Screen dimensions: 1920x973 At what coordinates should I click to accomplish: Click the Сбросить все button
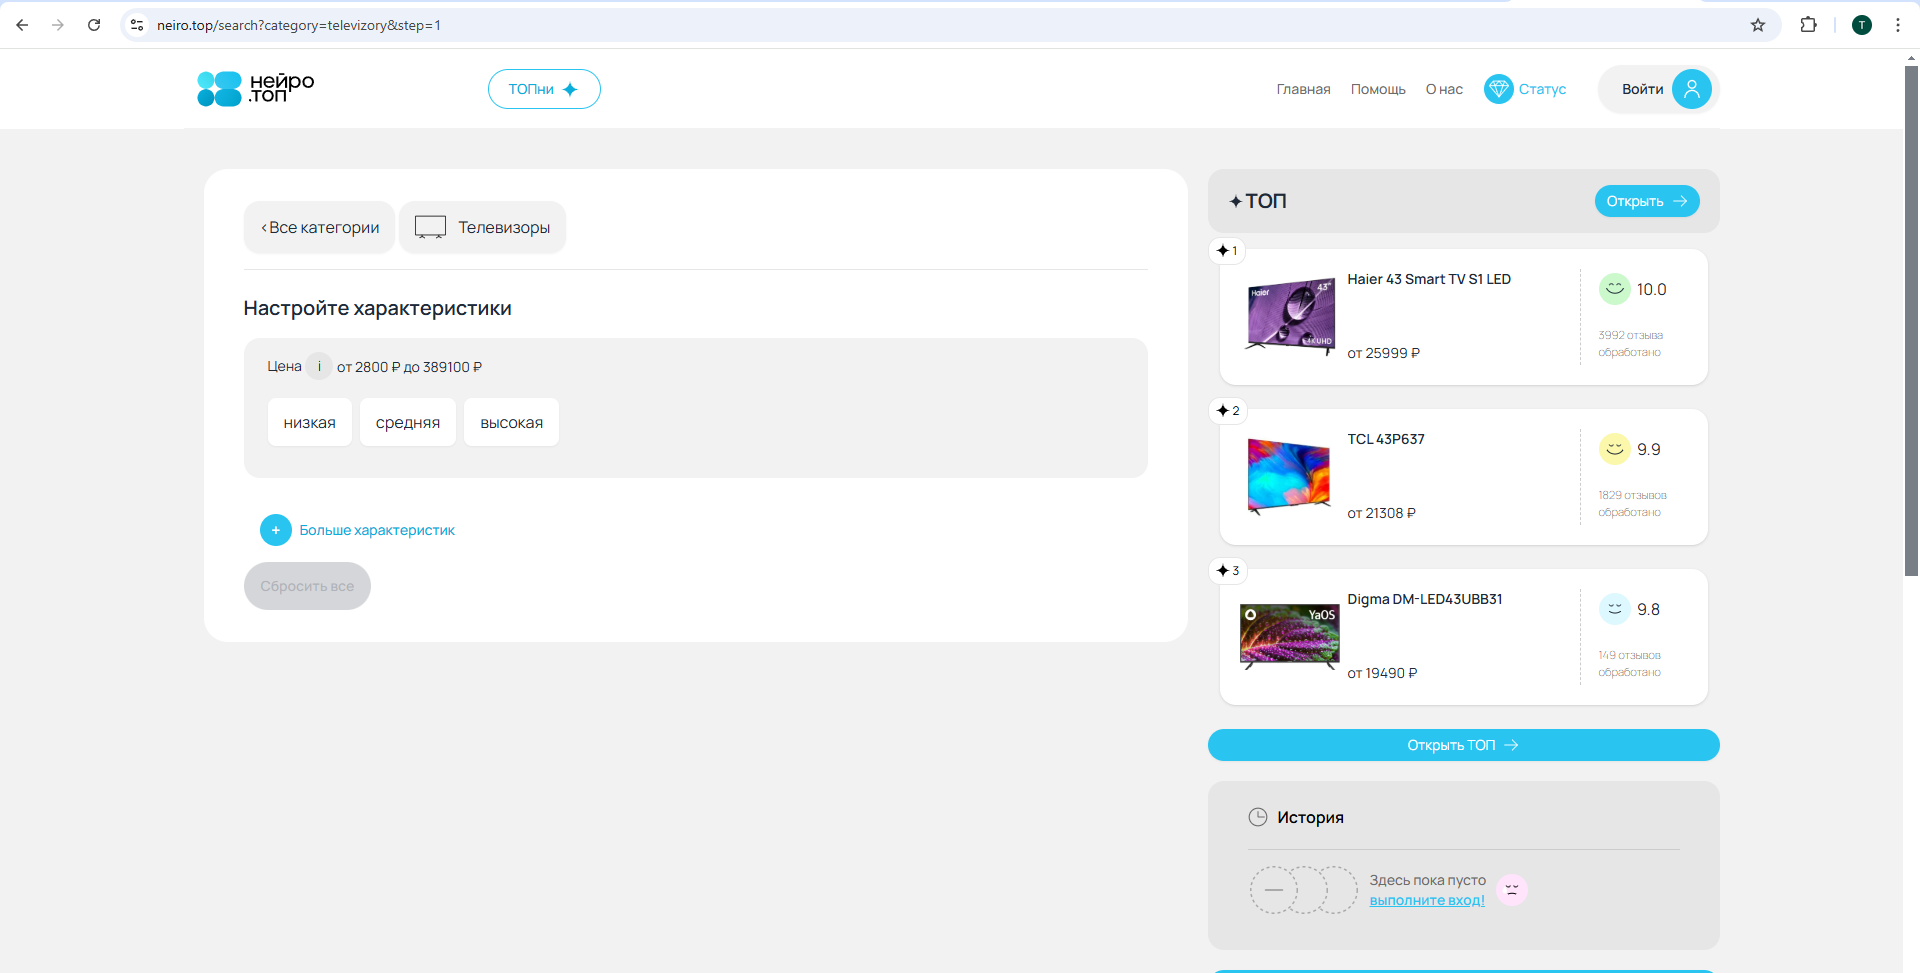[307, 586]
